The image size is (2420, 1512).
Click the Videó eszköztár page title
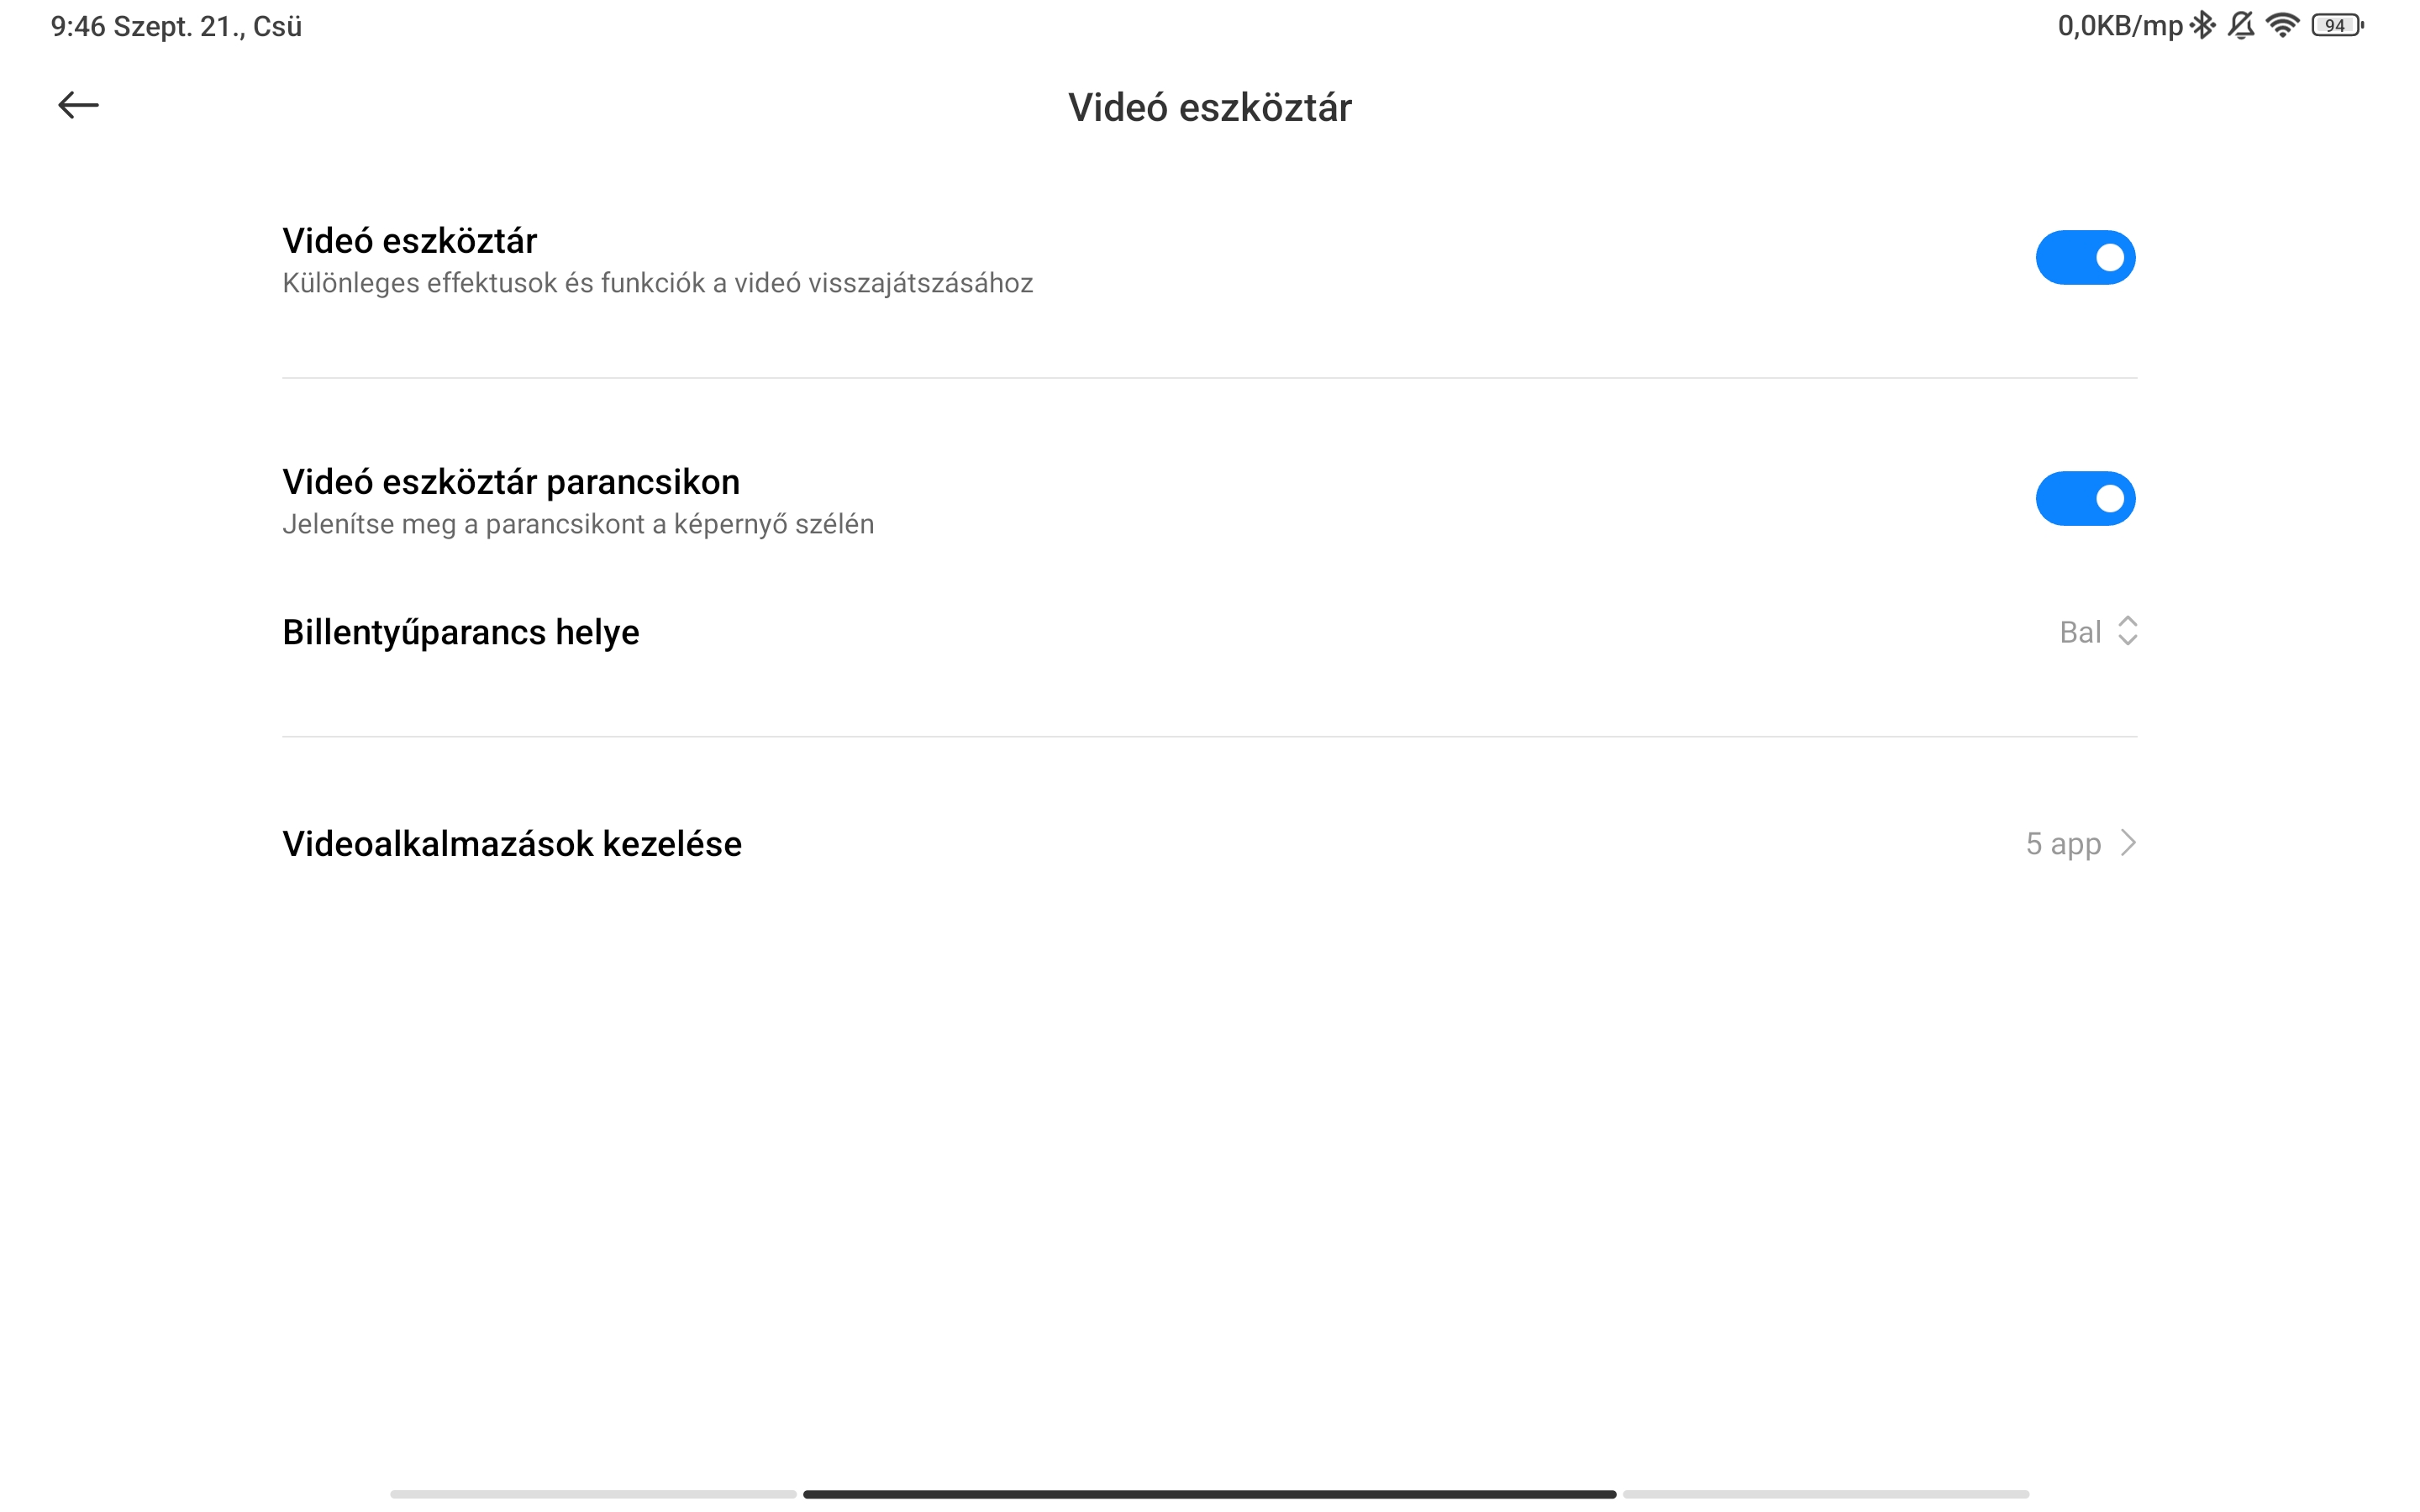pyautogui.click(x=1209, y=108)
